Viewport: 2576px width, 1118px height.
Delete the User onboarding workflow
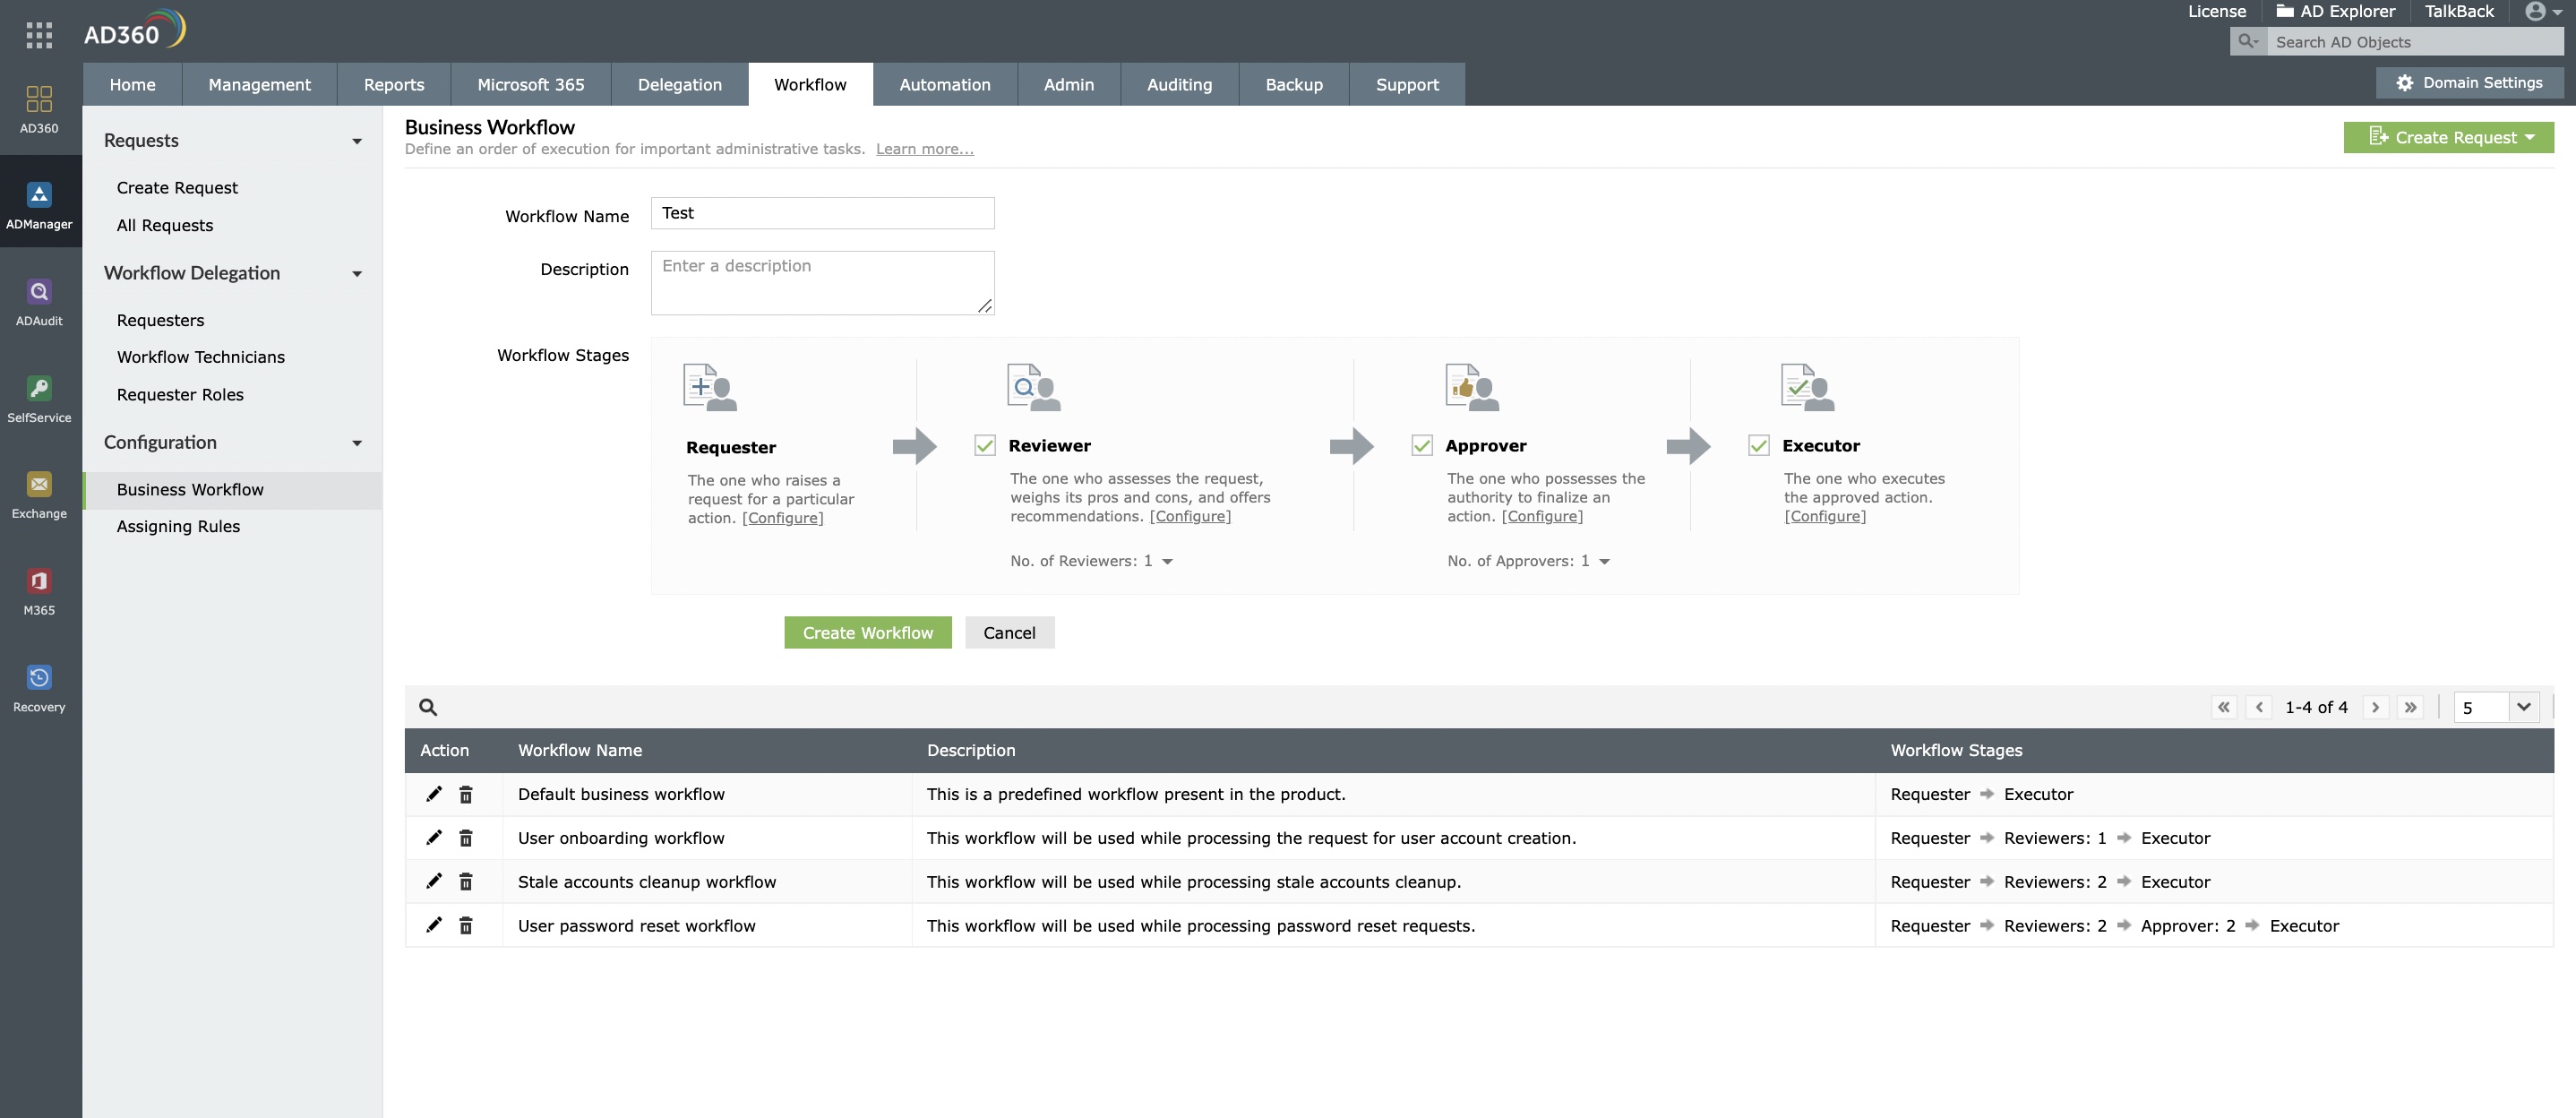(x=466, y=838)
